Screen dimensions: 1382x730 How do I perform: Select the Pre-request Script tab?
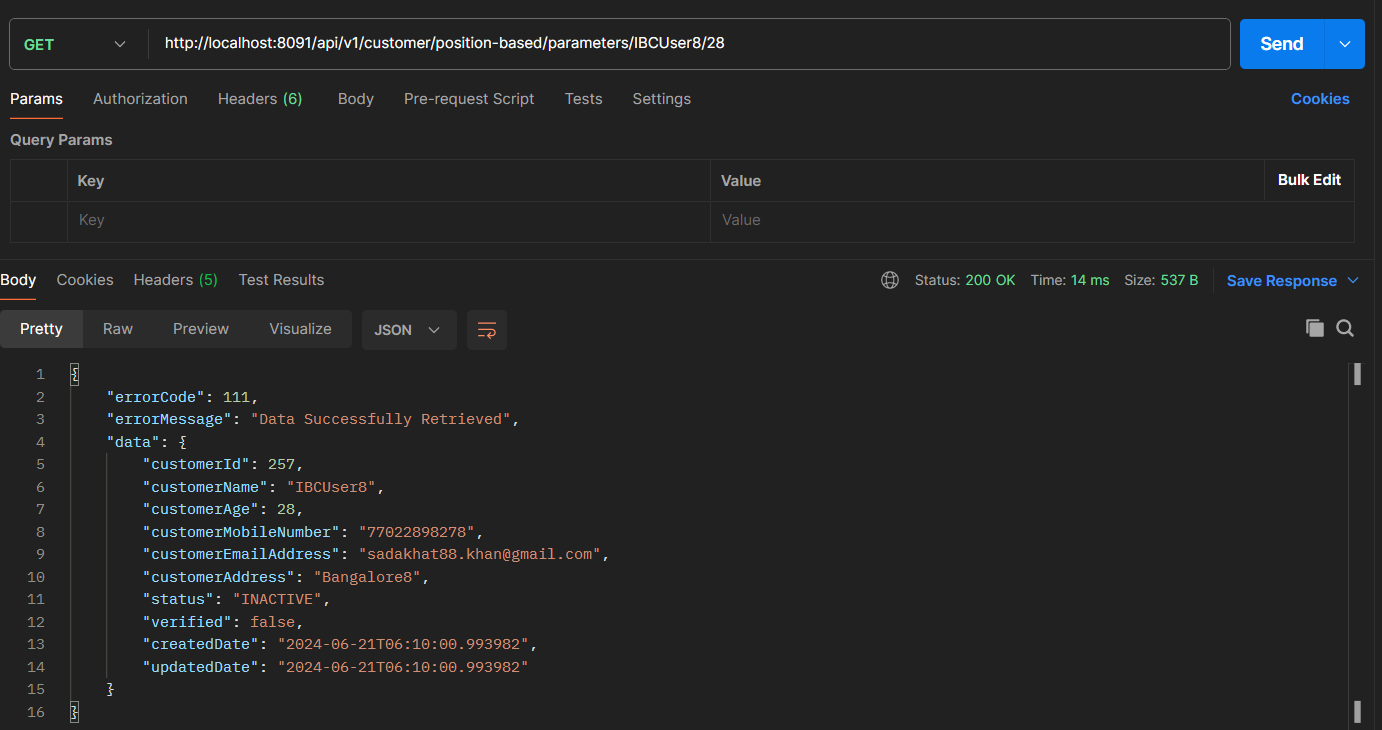(x=469, y=99)
